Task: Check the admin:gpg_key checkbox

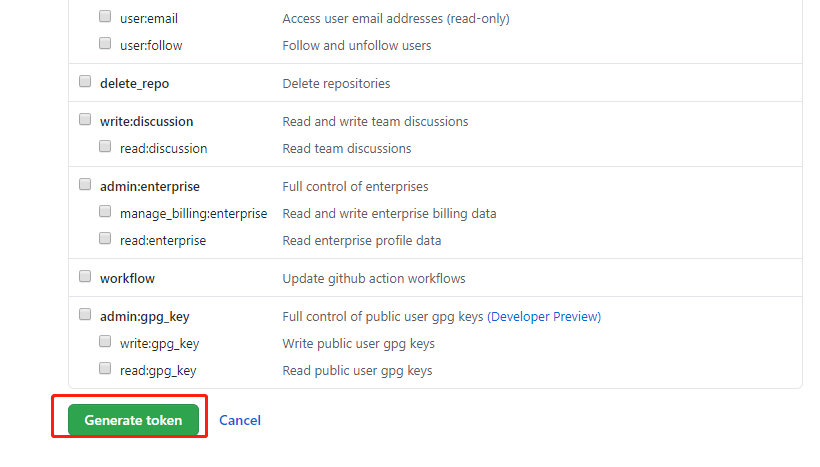Action: click(85, 314)
